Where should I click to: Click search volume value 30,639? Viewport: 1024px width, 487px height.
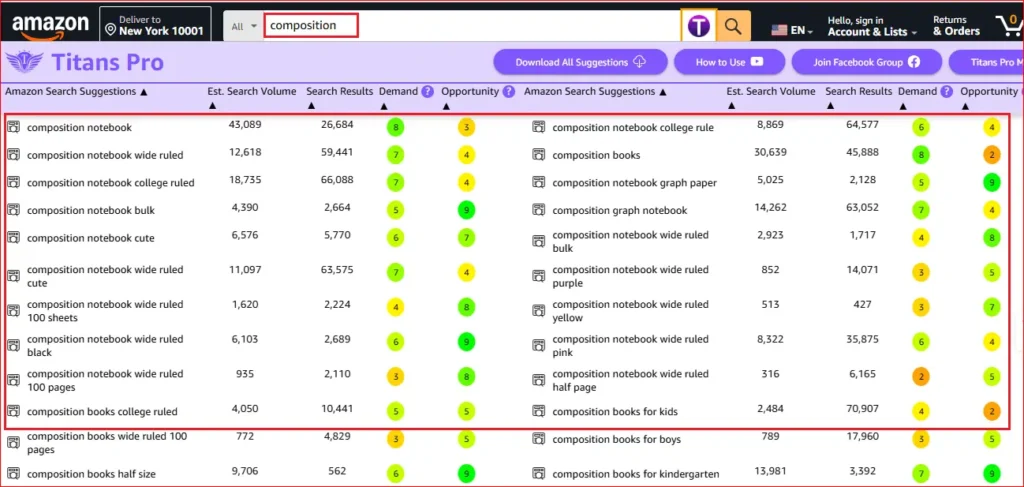coord(770,152)
